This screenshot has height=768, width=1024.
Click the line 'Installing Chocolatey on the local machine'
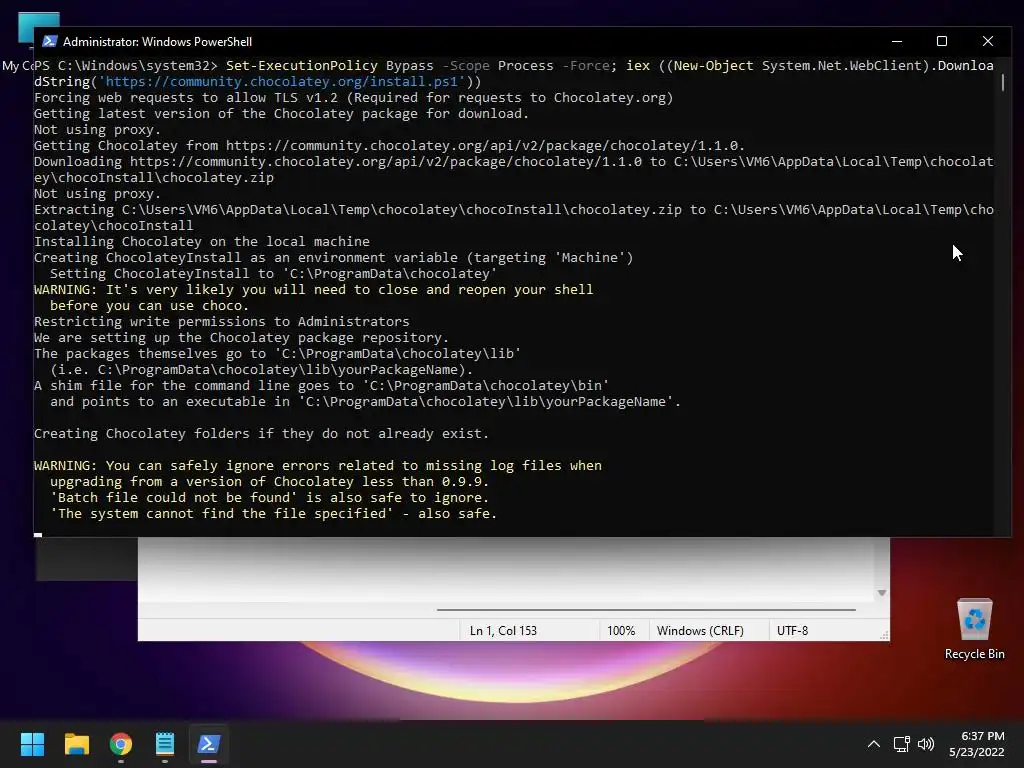point(202,242)
